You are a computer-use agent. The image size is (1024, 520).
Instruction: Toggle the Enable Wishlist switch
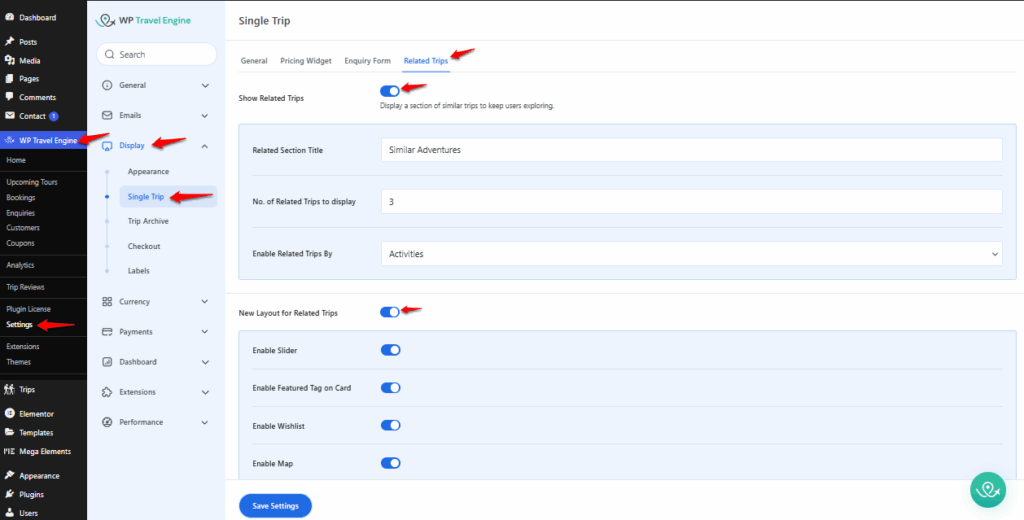click(390, 425)
